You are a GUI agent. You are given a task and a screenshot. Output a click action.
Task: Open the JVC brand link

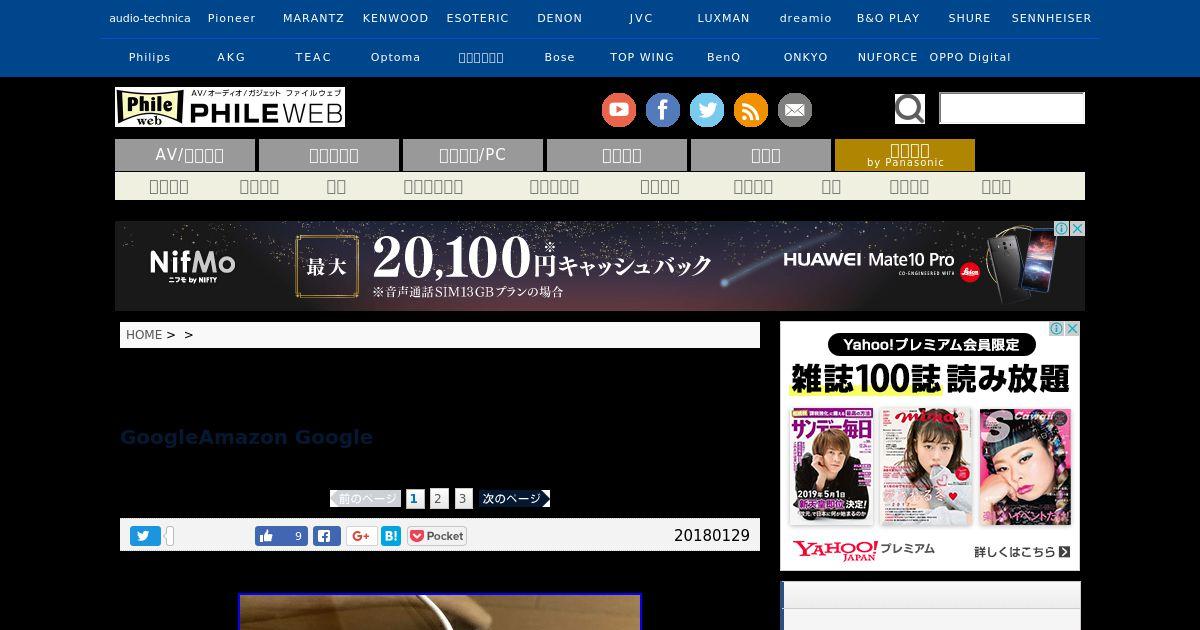click(x=642, y=18)
